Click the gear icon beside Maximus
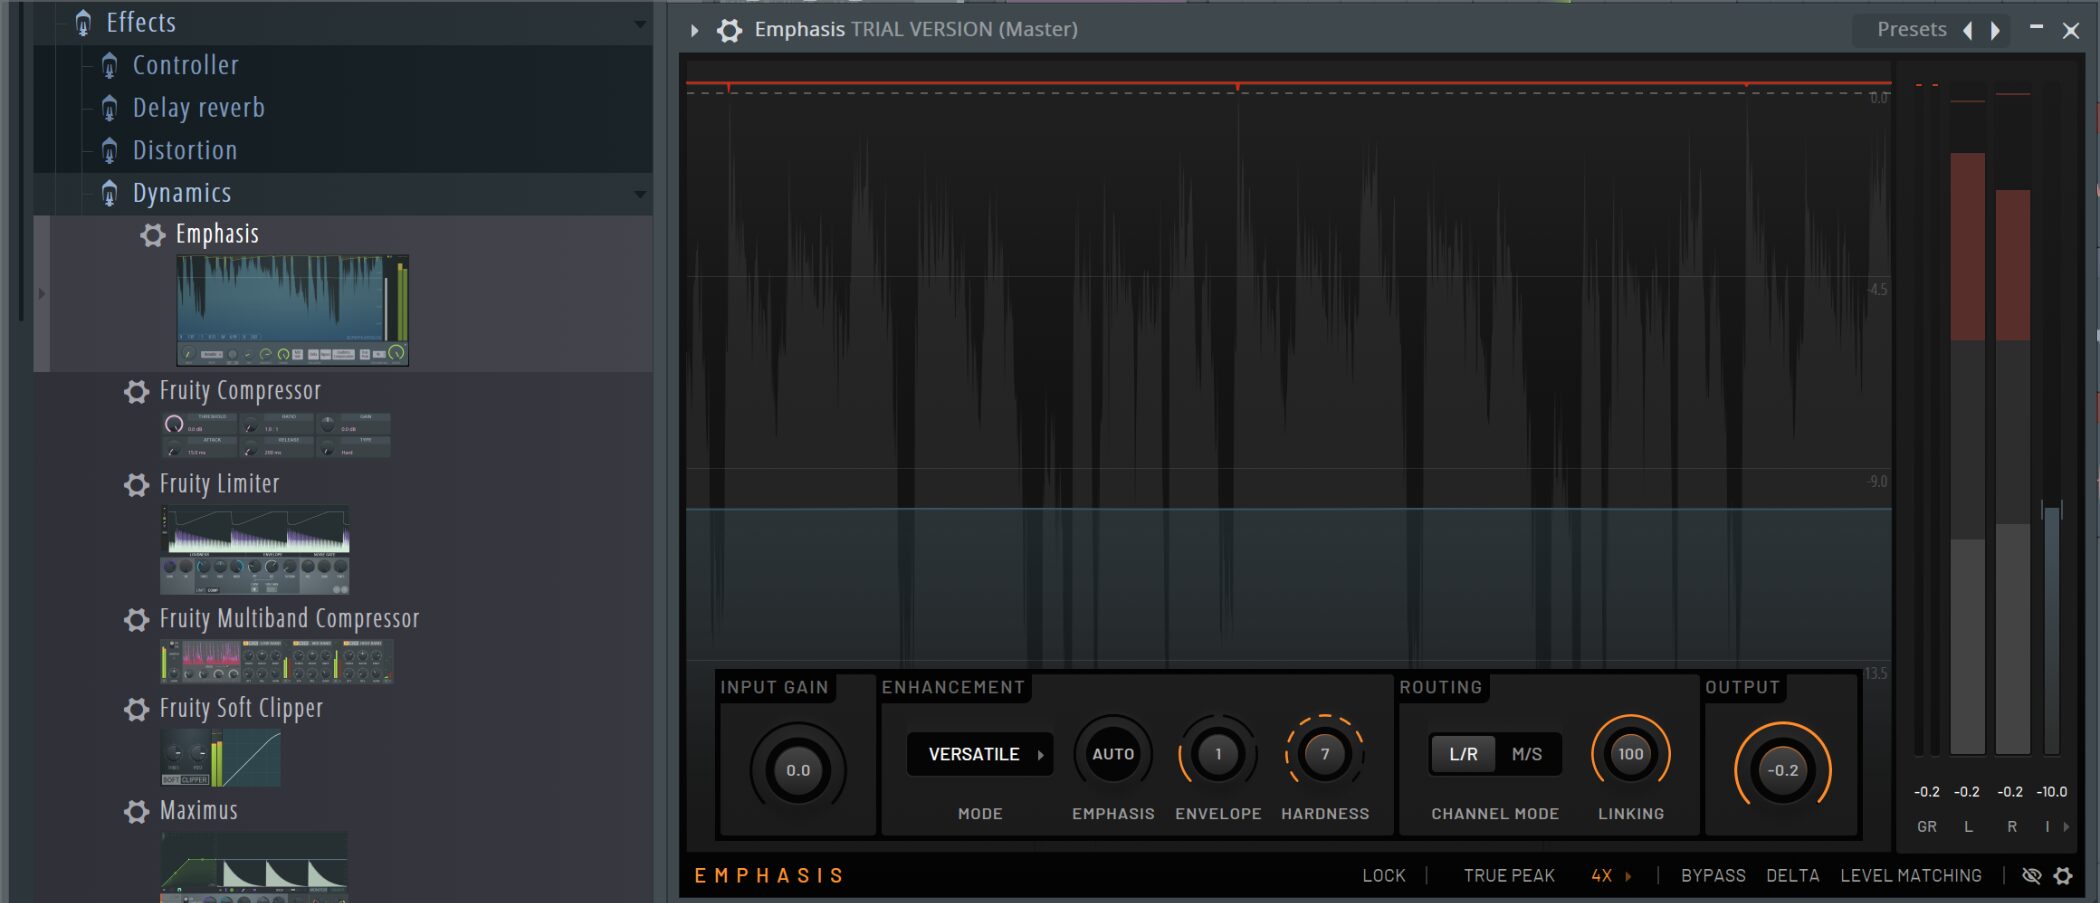 (136, 811)
